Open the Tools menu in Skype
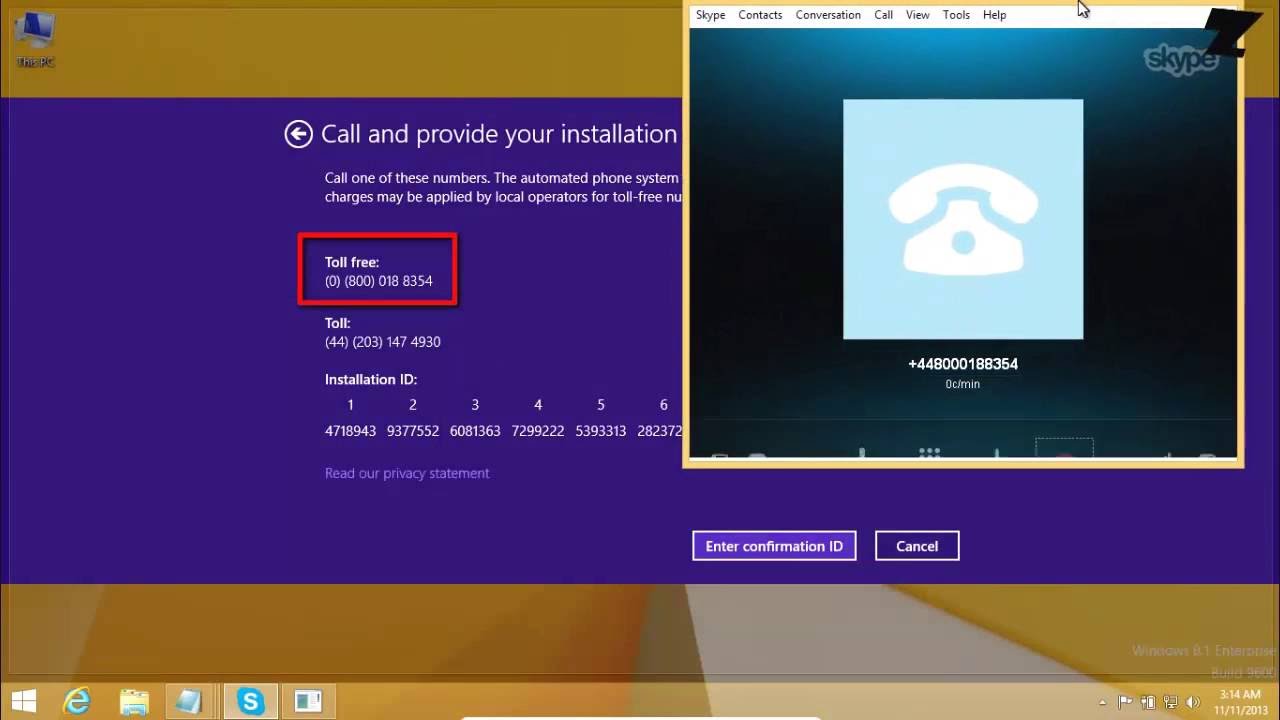 (956, 15)
